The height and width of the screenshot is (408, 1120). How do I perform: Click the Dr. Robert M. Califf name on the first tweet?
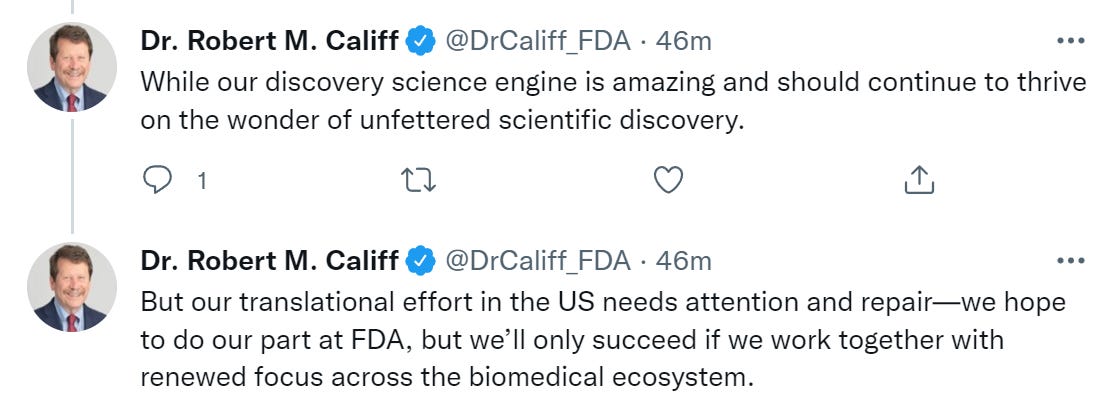[269, 41]
